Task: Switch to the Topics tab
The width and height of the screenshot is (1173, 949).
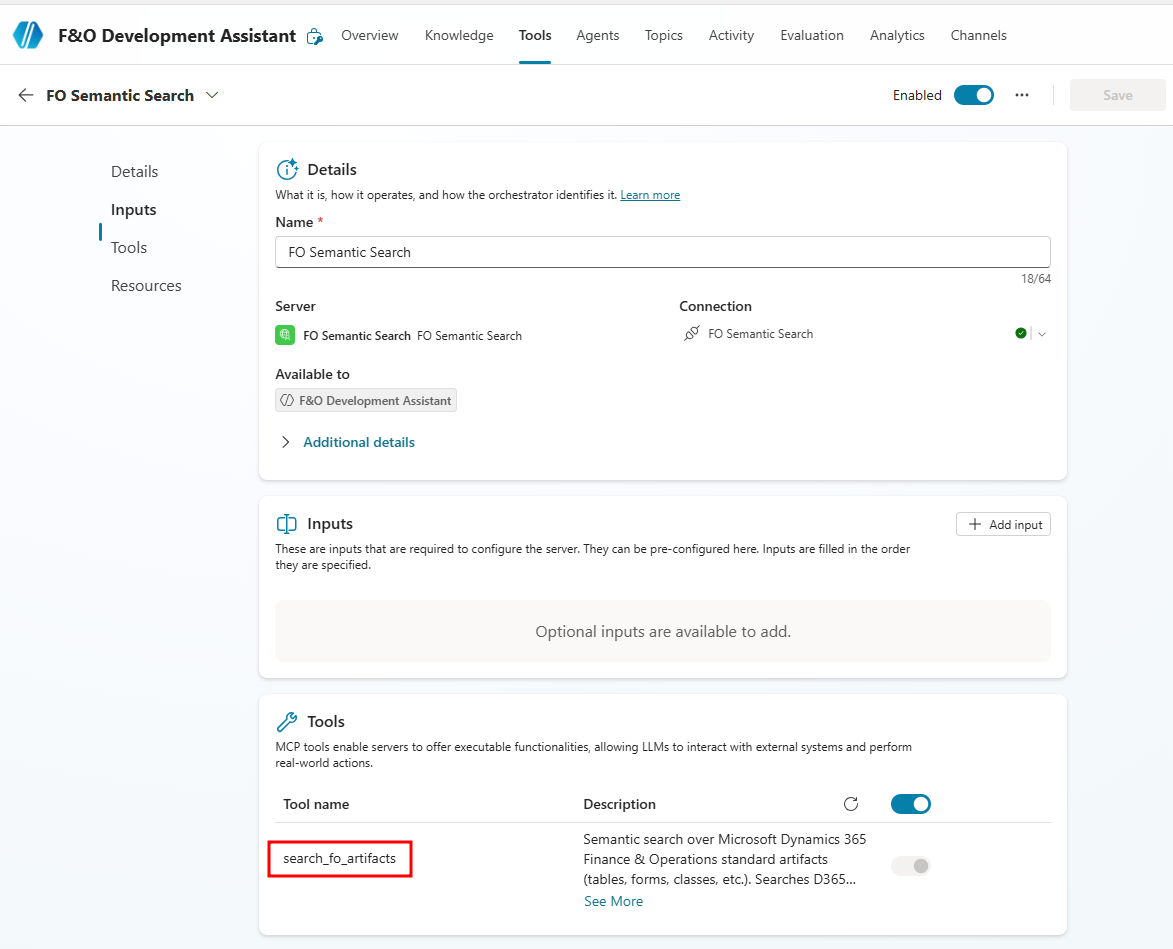Action: pyautogui.click(x=664, y=35)
